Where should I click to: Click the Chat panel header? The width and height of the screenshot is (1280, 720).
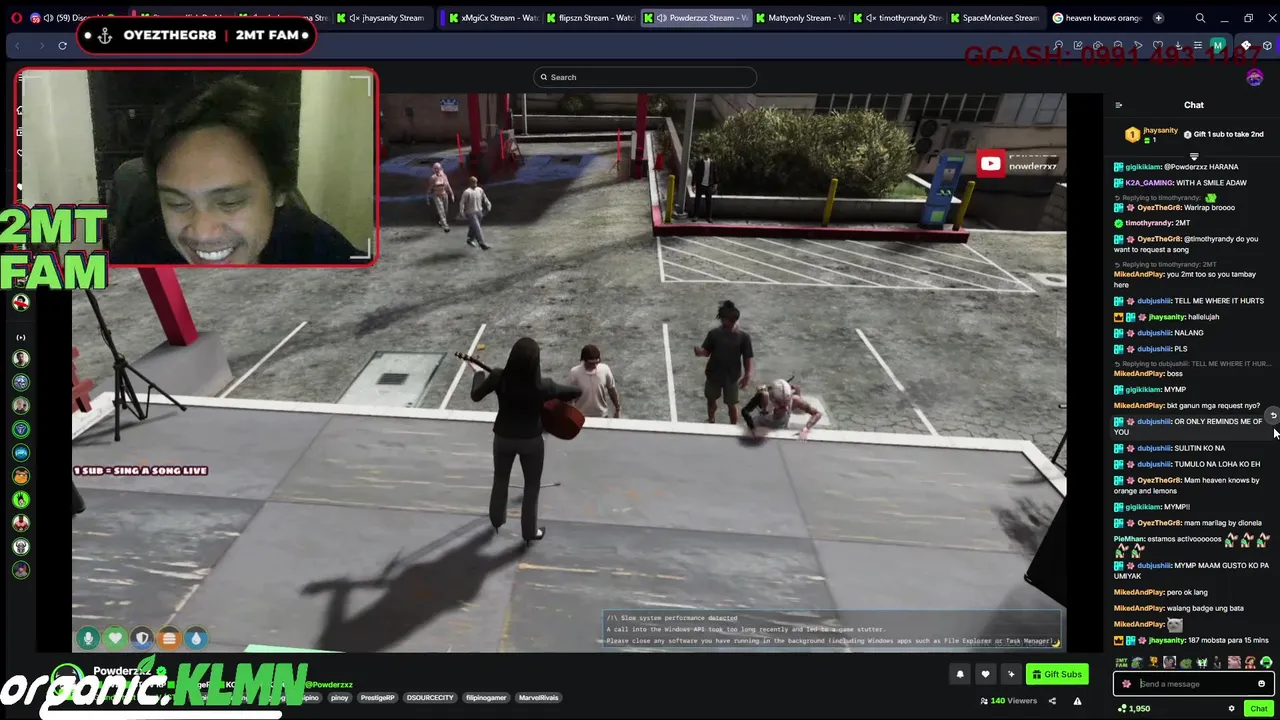tap(1194, 105)
